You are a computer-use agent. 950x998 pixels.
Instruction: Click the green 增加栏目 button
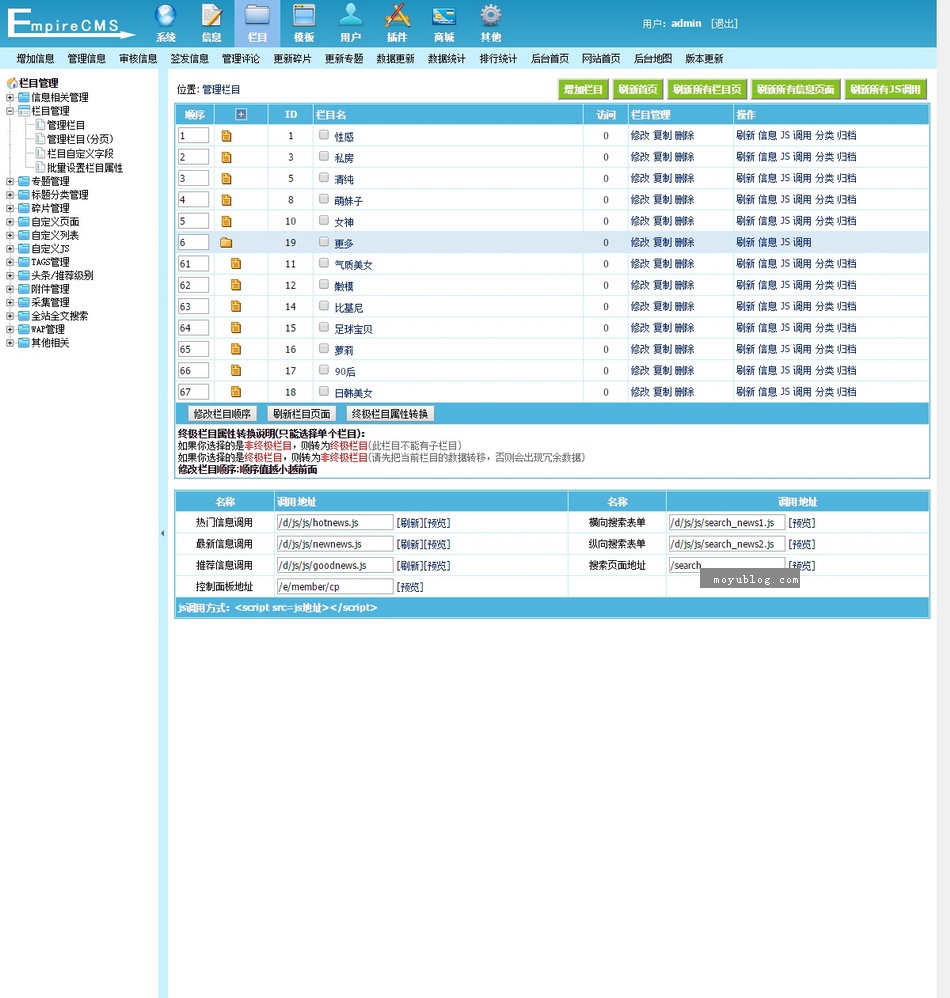[583, 89]
